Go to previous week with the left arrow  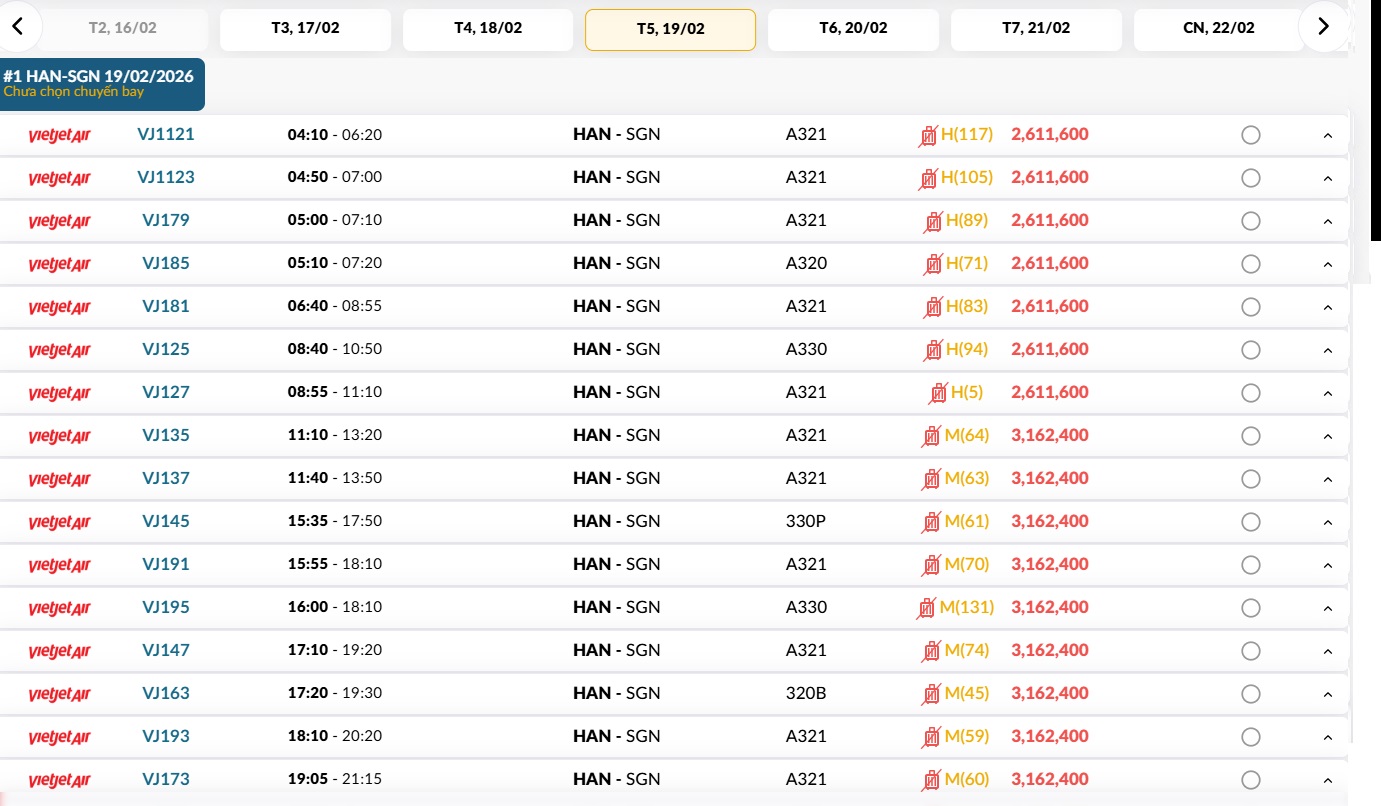[18, 27]
